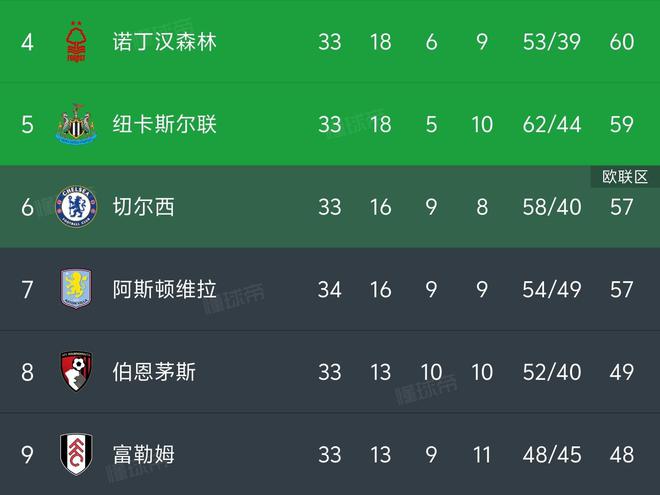Viewport: 660px width, 495px height.
Task: Click the Nottingham Forest club crest
Action: coord(76,42)
